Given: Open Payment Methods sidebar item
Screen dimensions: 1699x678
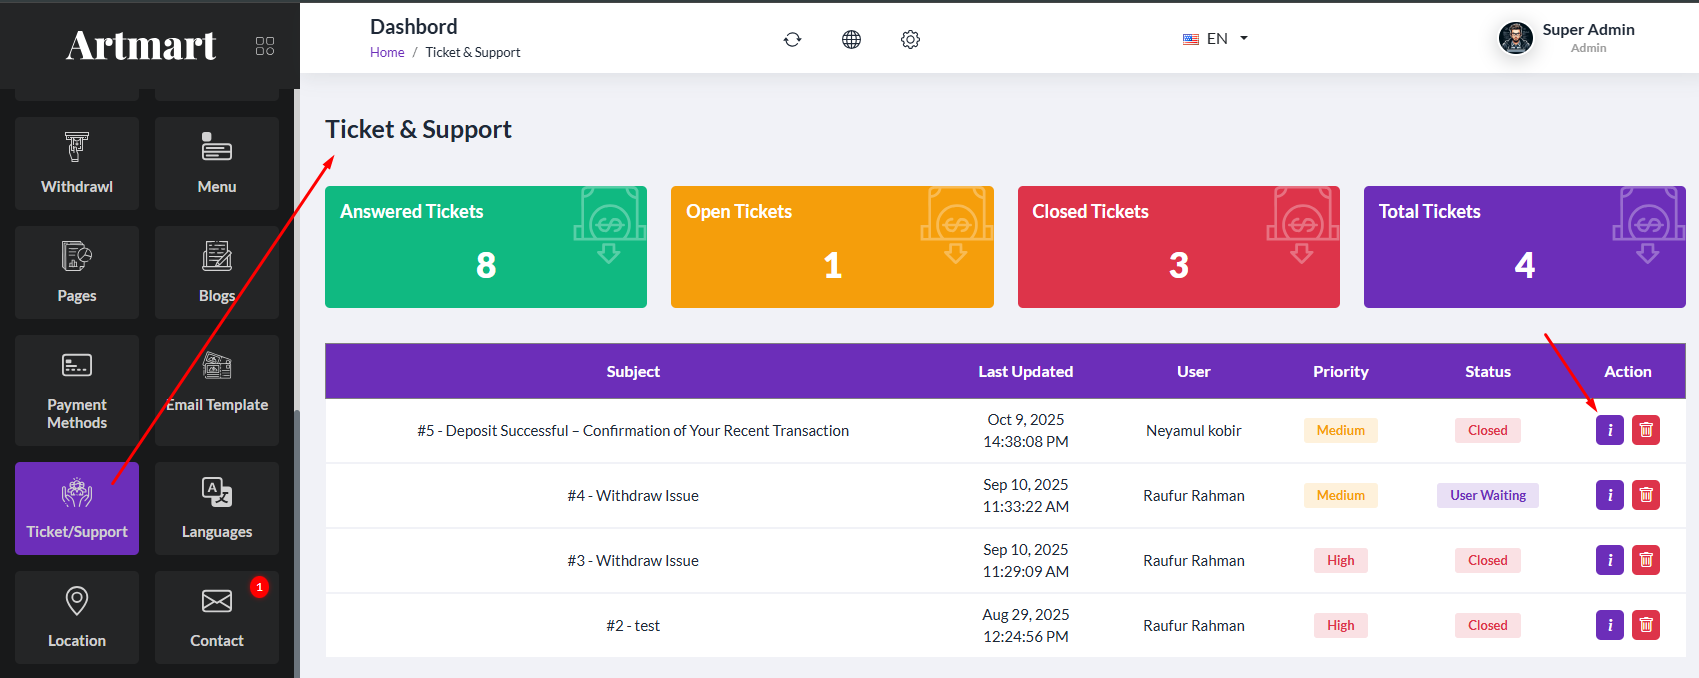Looking at the screenshot, I should 77,389.
